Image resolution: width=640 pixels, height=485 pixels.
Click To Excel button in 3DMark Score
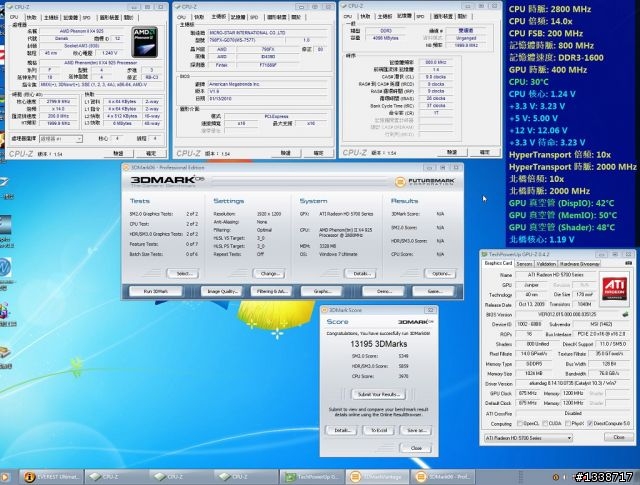click(x=379, y=430)
